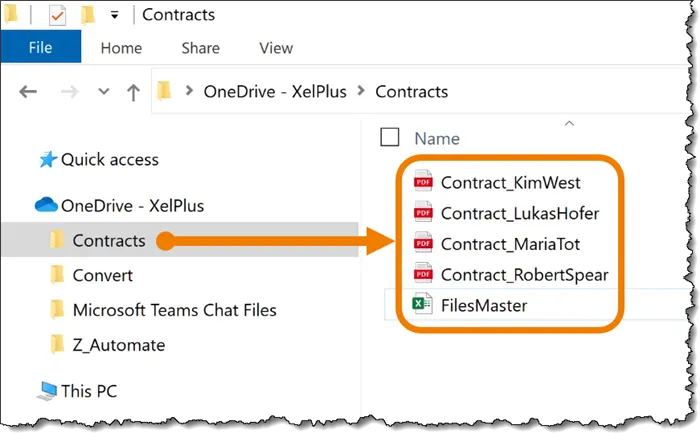This screenshot has width=700, height=433.
Task: Switch to the Share ribbon tab
Action: (200, 47)
